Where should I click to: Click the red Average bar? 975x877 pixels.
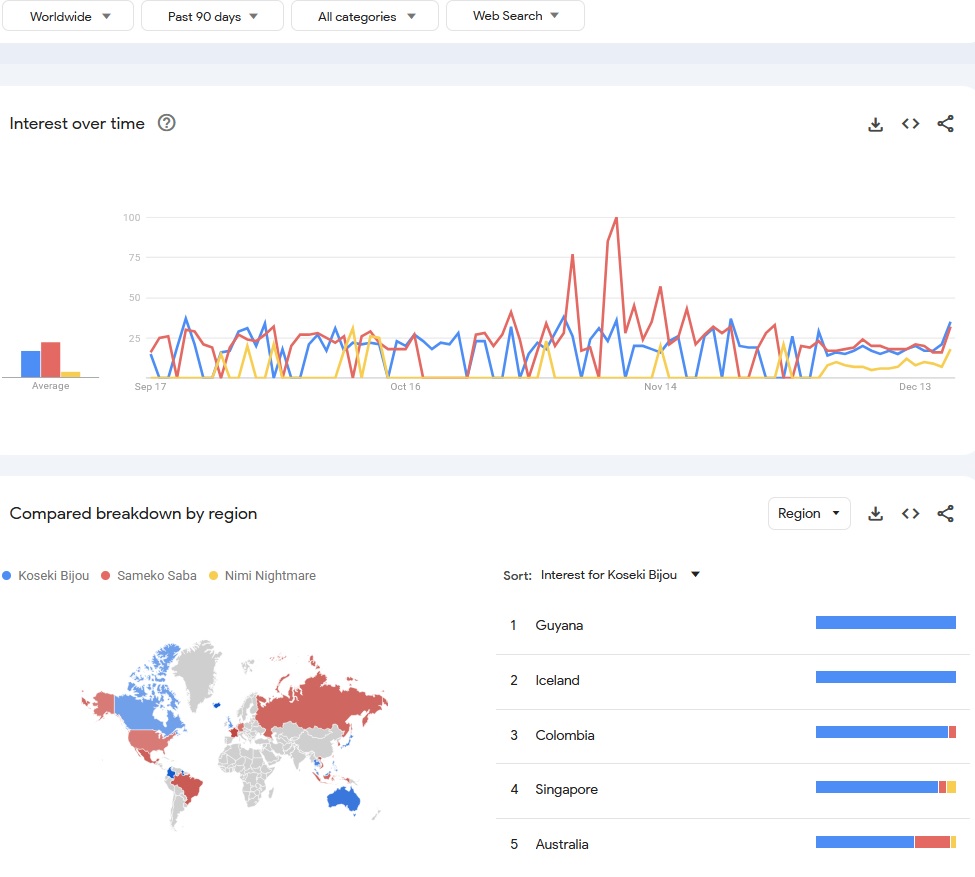[50, 360]
